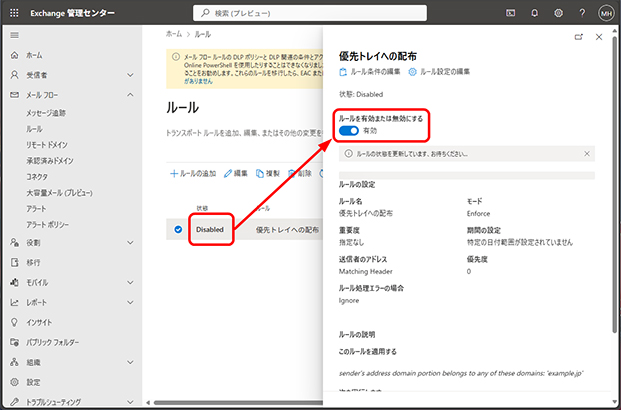
Task: Click the 設定 gear icon in sidebar
Action: tap(15, 382)
